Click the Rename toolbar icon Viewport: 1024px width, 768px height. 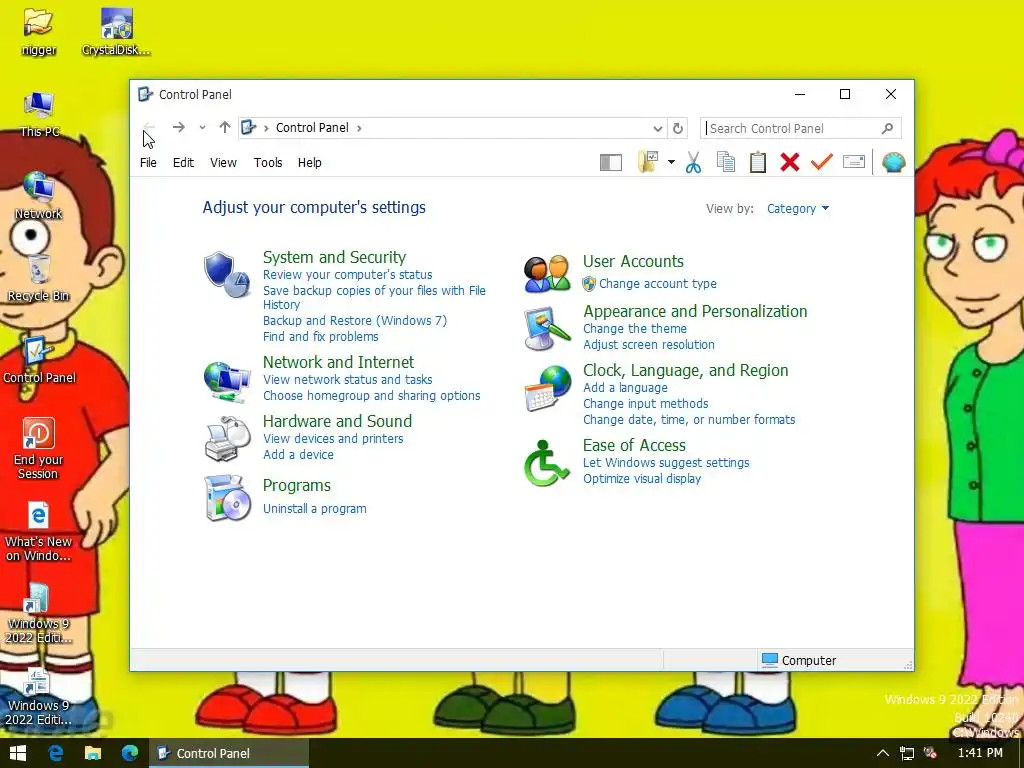point(854,162)
